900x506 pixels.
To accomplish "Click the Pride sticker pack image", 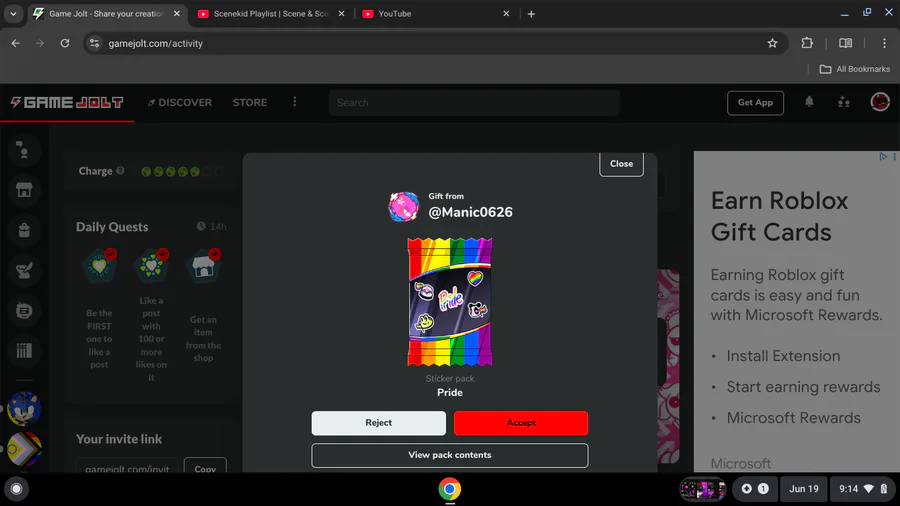I will click(449, 302).
